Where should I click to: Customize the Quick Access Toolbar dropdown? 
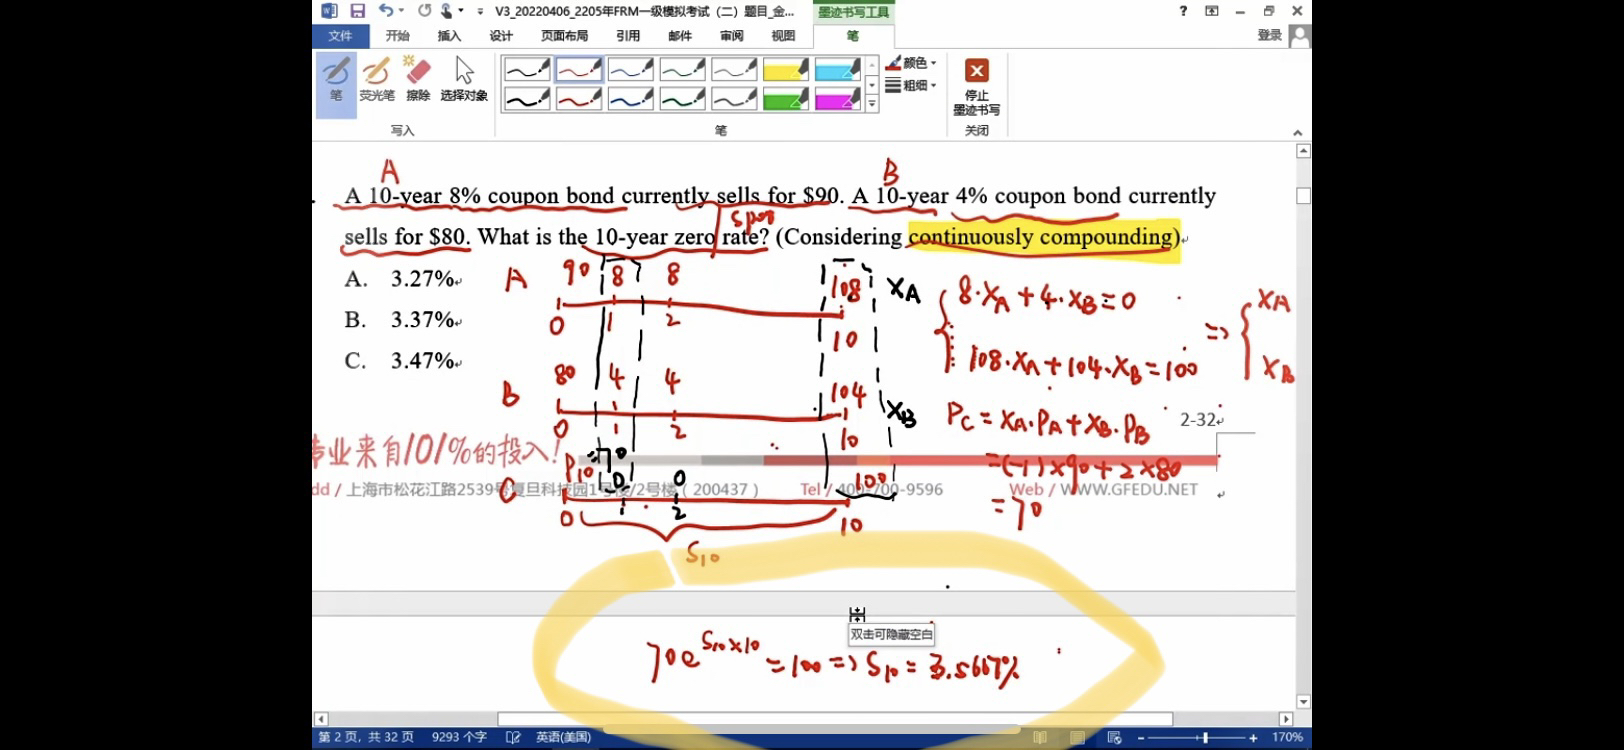(x=480, y=11)
